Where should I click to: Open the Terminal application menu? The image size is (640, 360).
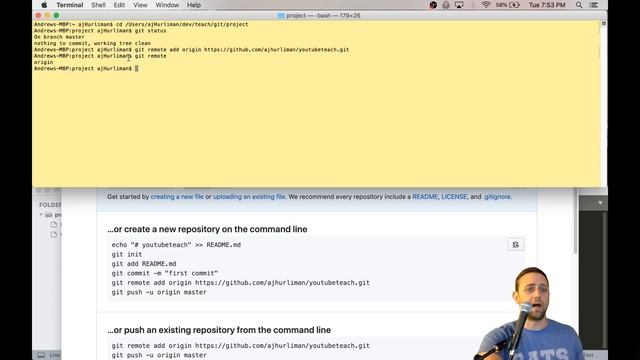[70, 5]
